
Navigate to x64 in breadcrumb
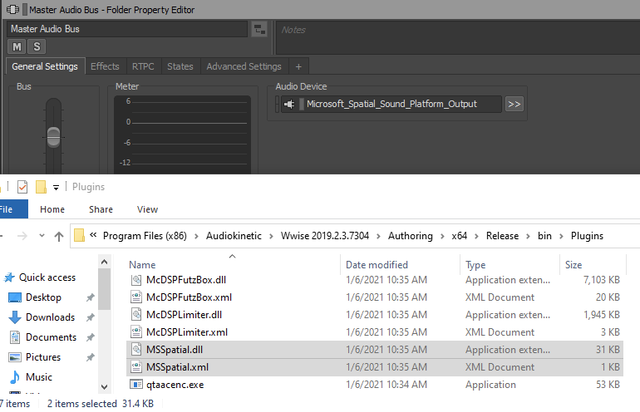[x=459, y=236]
